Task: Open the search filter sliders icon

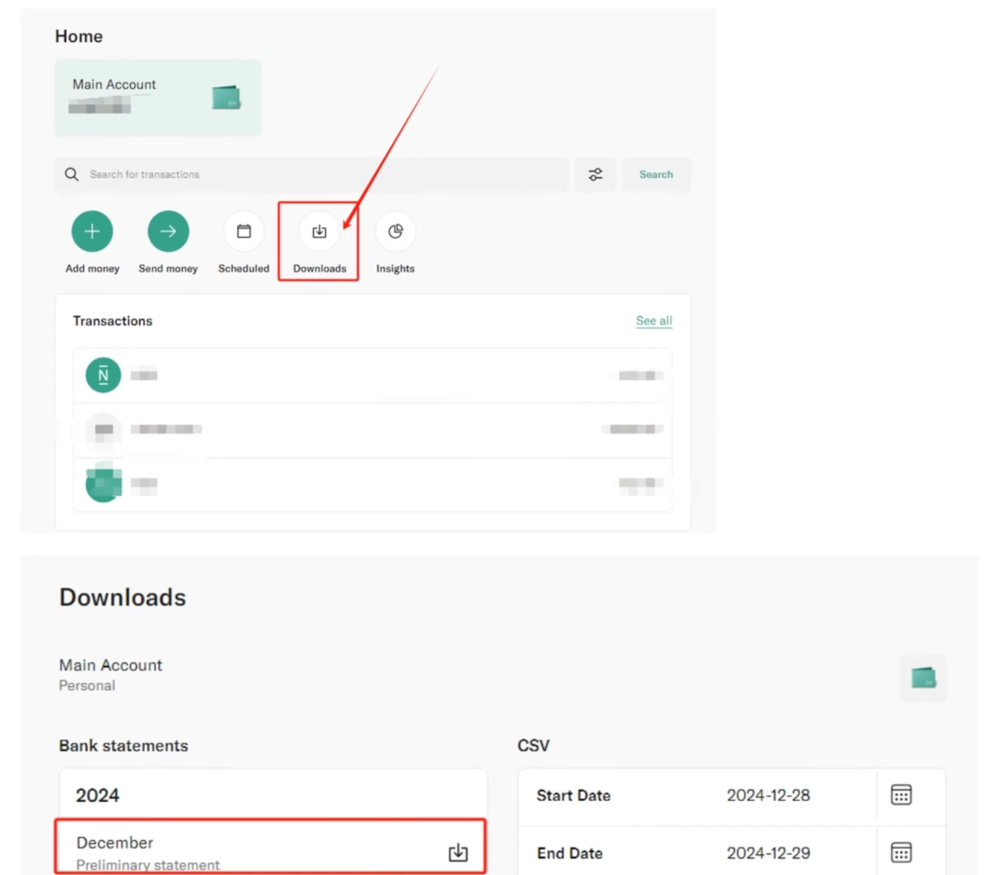Action: (595, 175)
